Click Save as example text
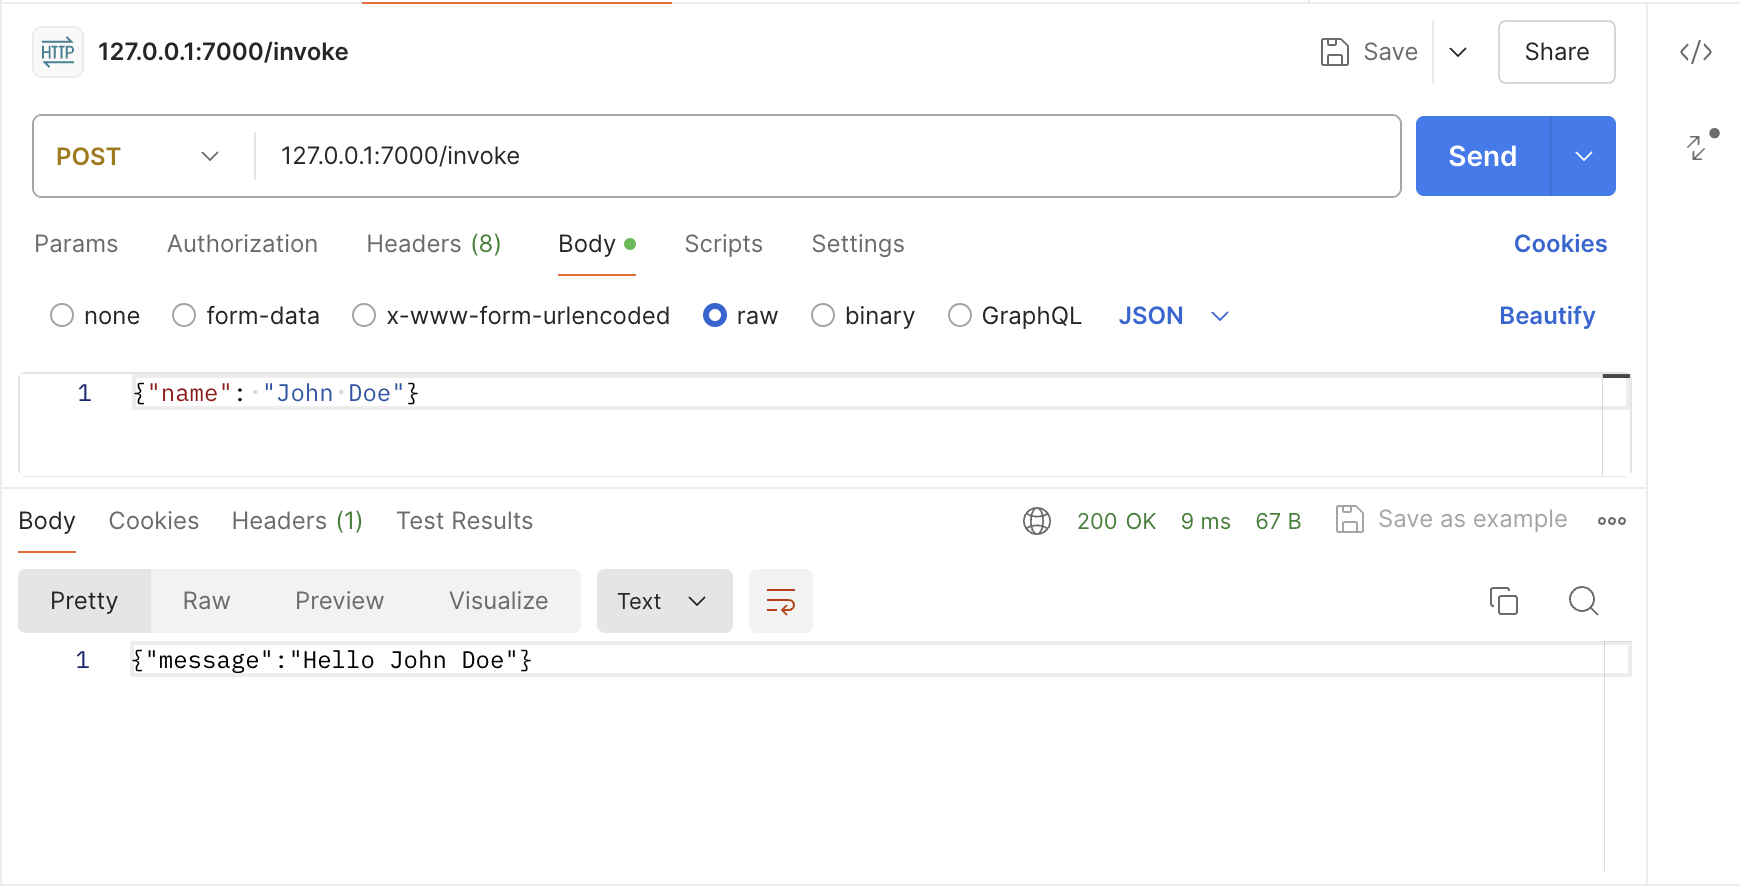 (x=1472, y=519)
